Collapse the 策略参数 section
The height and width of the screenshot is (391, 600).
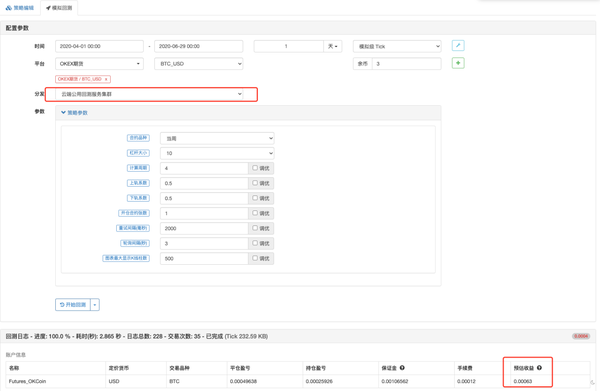click(x=74, y=112)
